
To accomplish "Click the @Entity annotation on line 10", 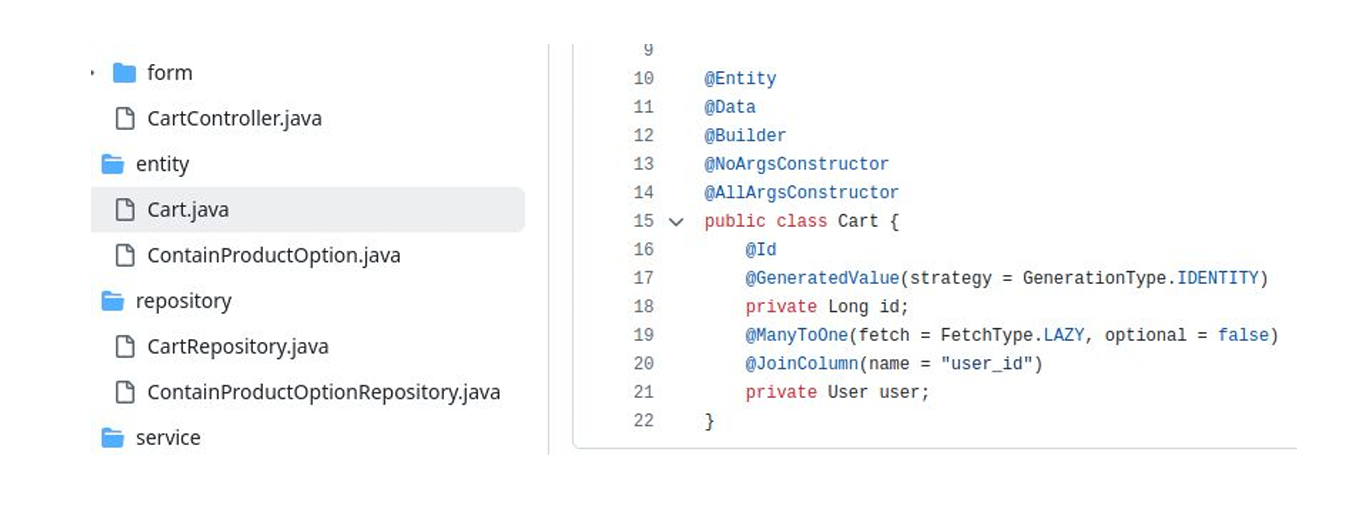I will coord(740,79).
